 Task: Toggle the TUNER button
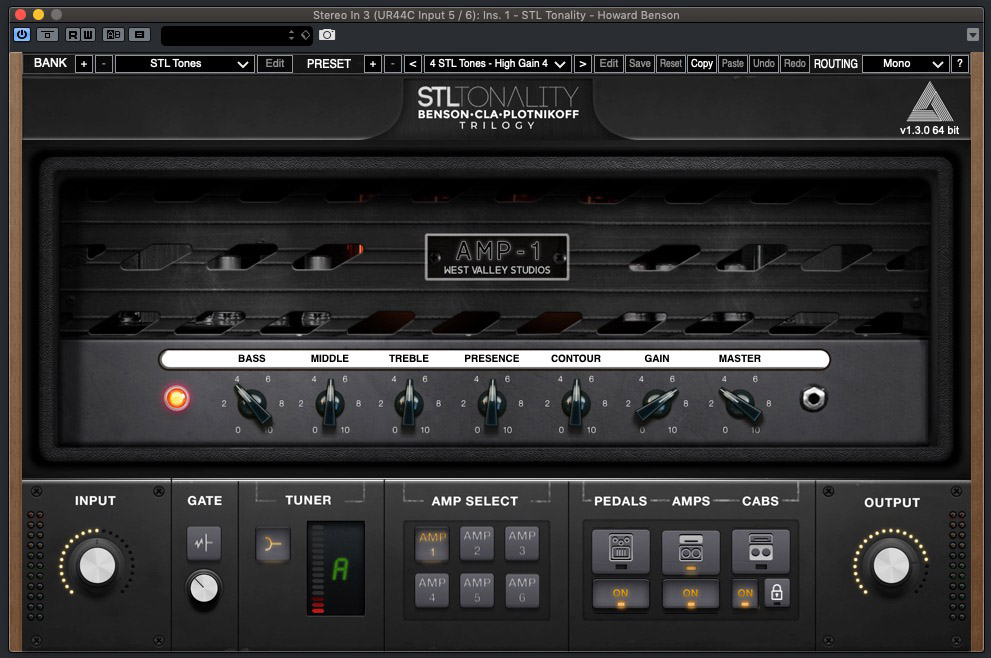tap(273, 544)
